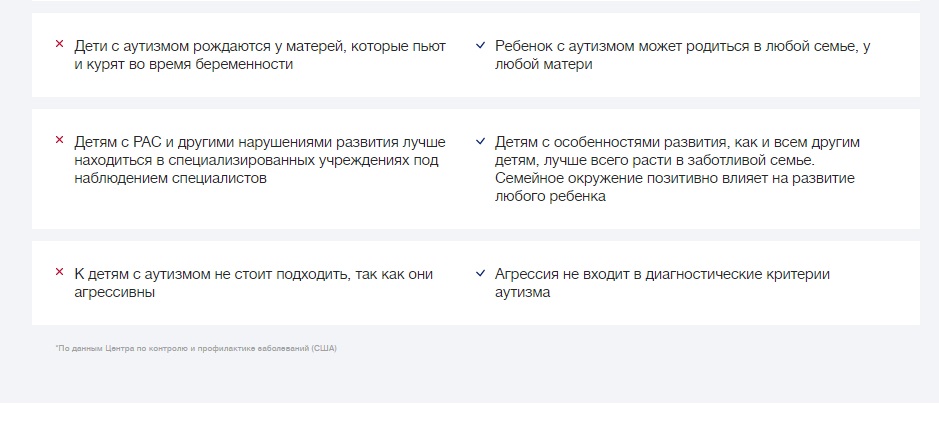The image size is (939, 445).
Task: Select the myth text about mothers drinking and smoking
Action: pos(260,55)
